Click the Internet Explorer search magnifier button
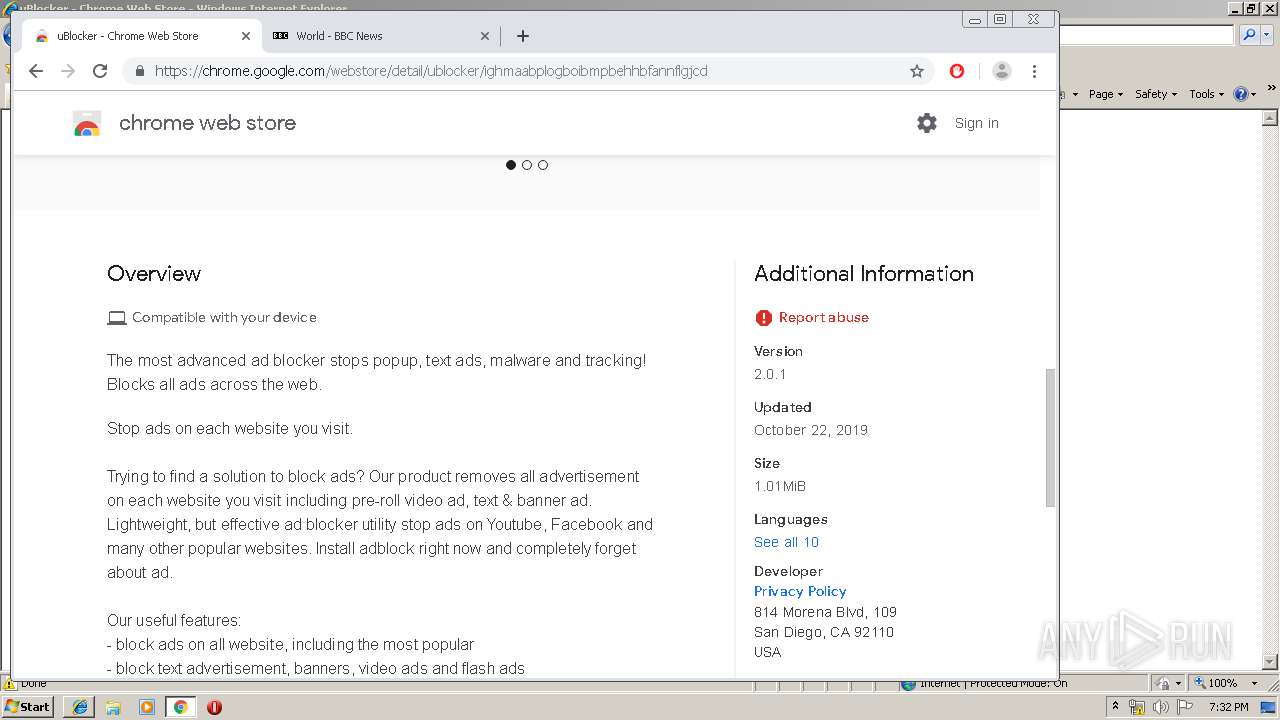This screenshot has width=1280, height=720. click(x=1248, y=35)
